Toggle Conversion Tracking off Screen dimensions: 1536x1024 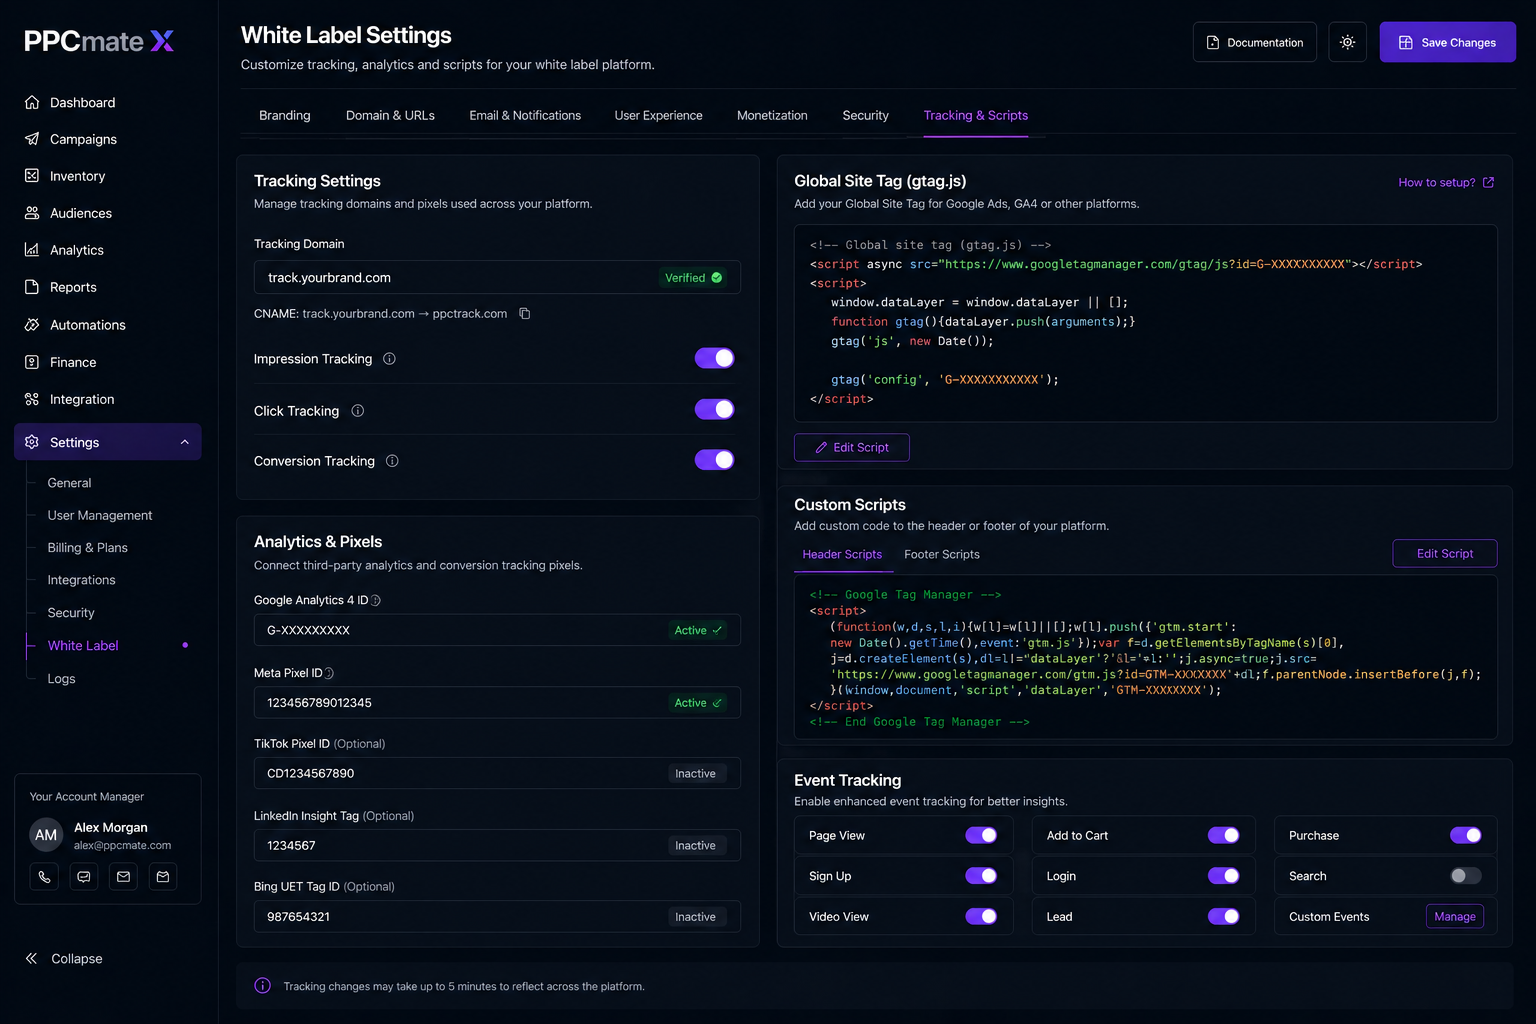(x=715, y=460)
